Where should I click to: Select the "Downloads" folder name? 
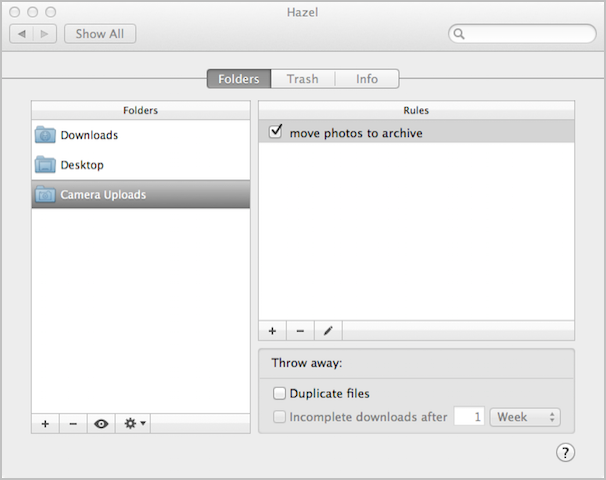tap(89, 135)
